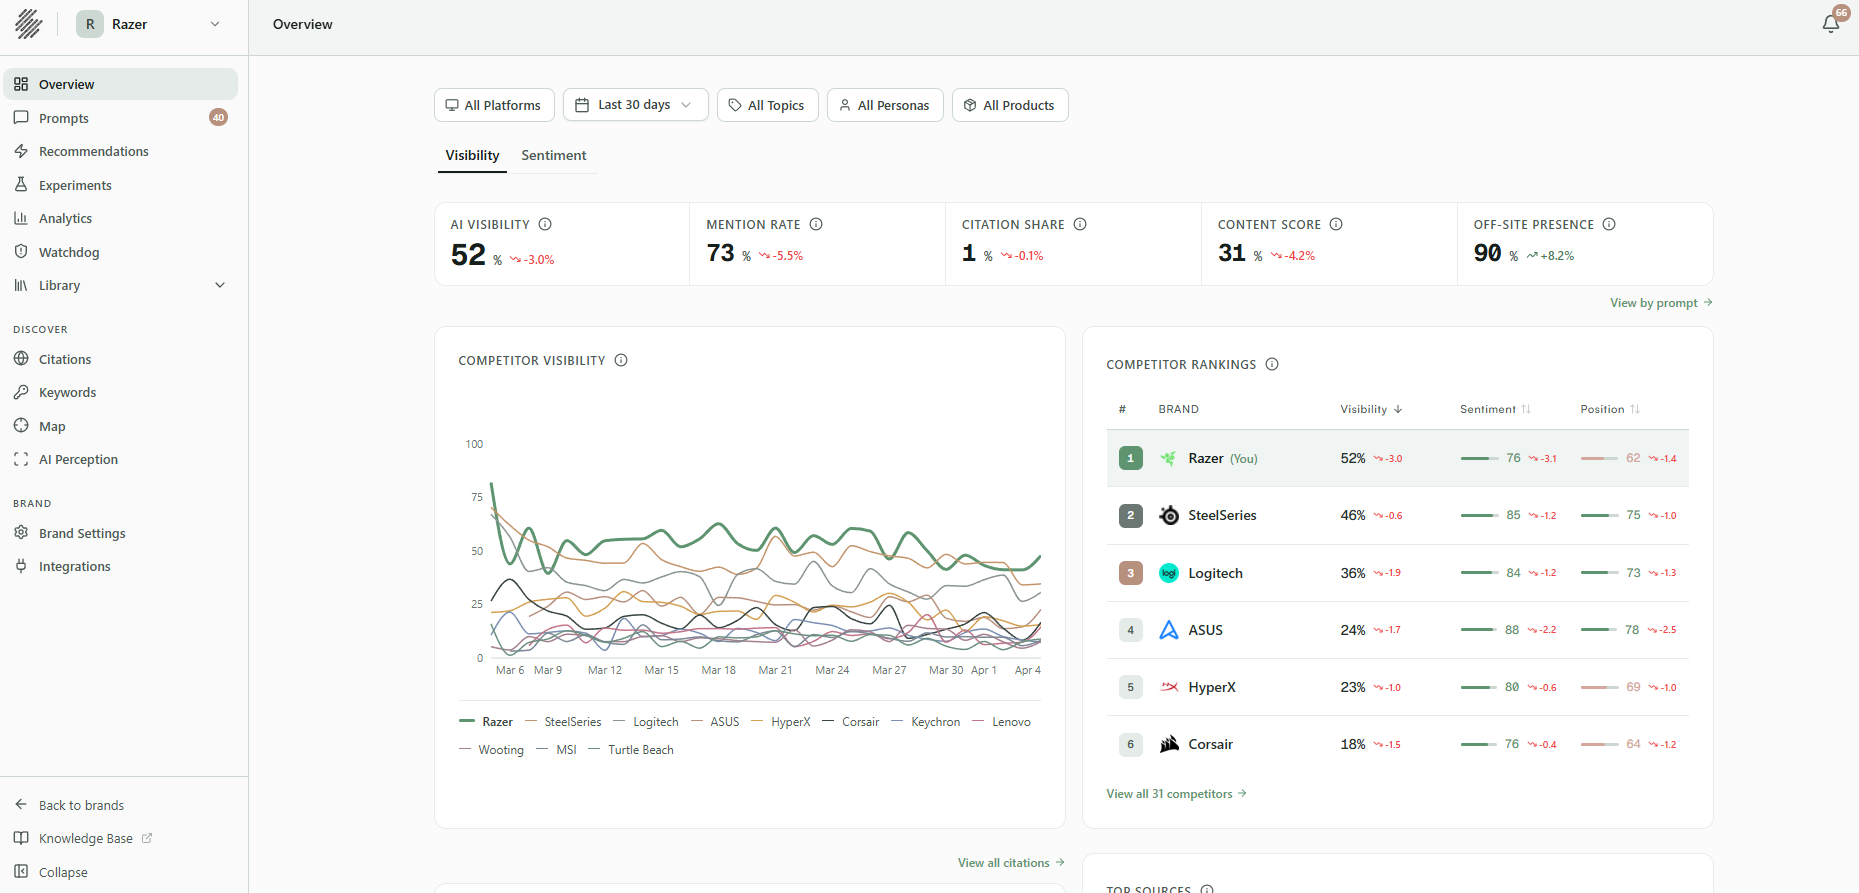Open the Last 30 days date dropdown
The image size is (1859, 893).
tap(635, 105)
